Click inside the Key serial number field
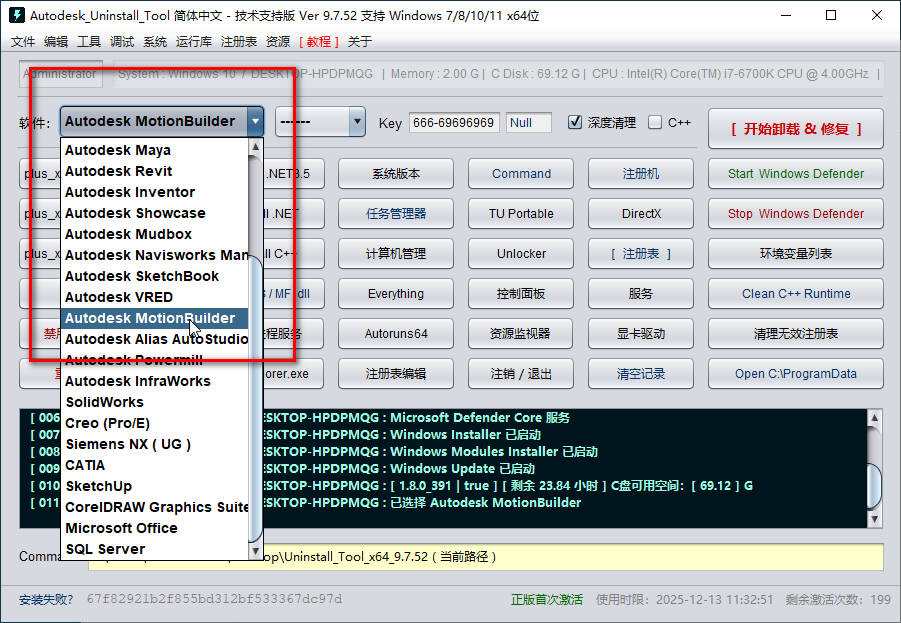 tap(454, 122)
